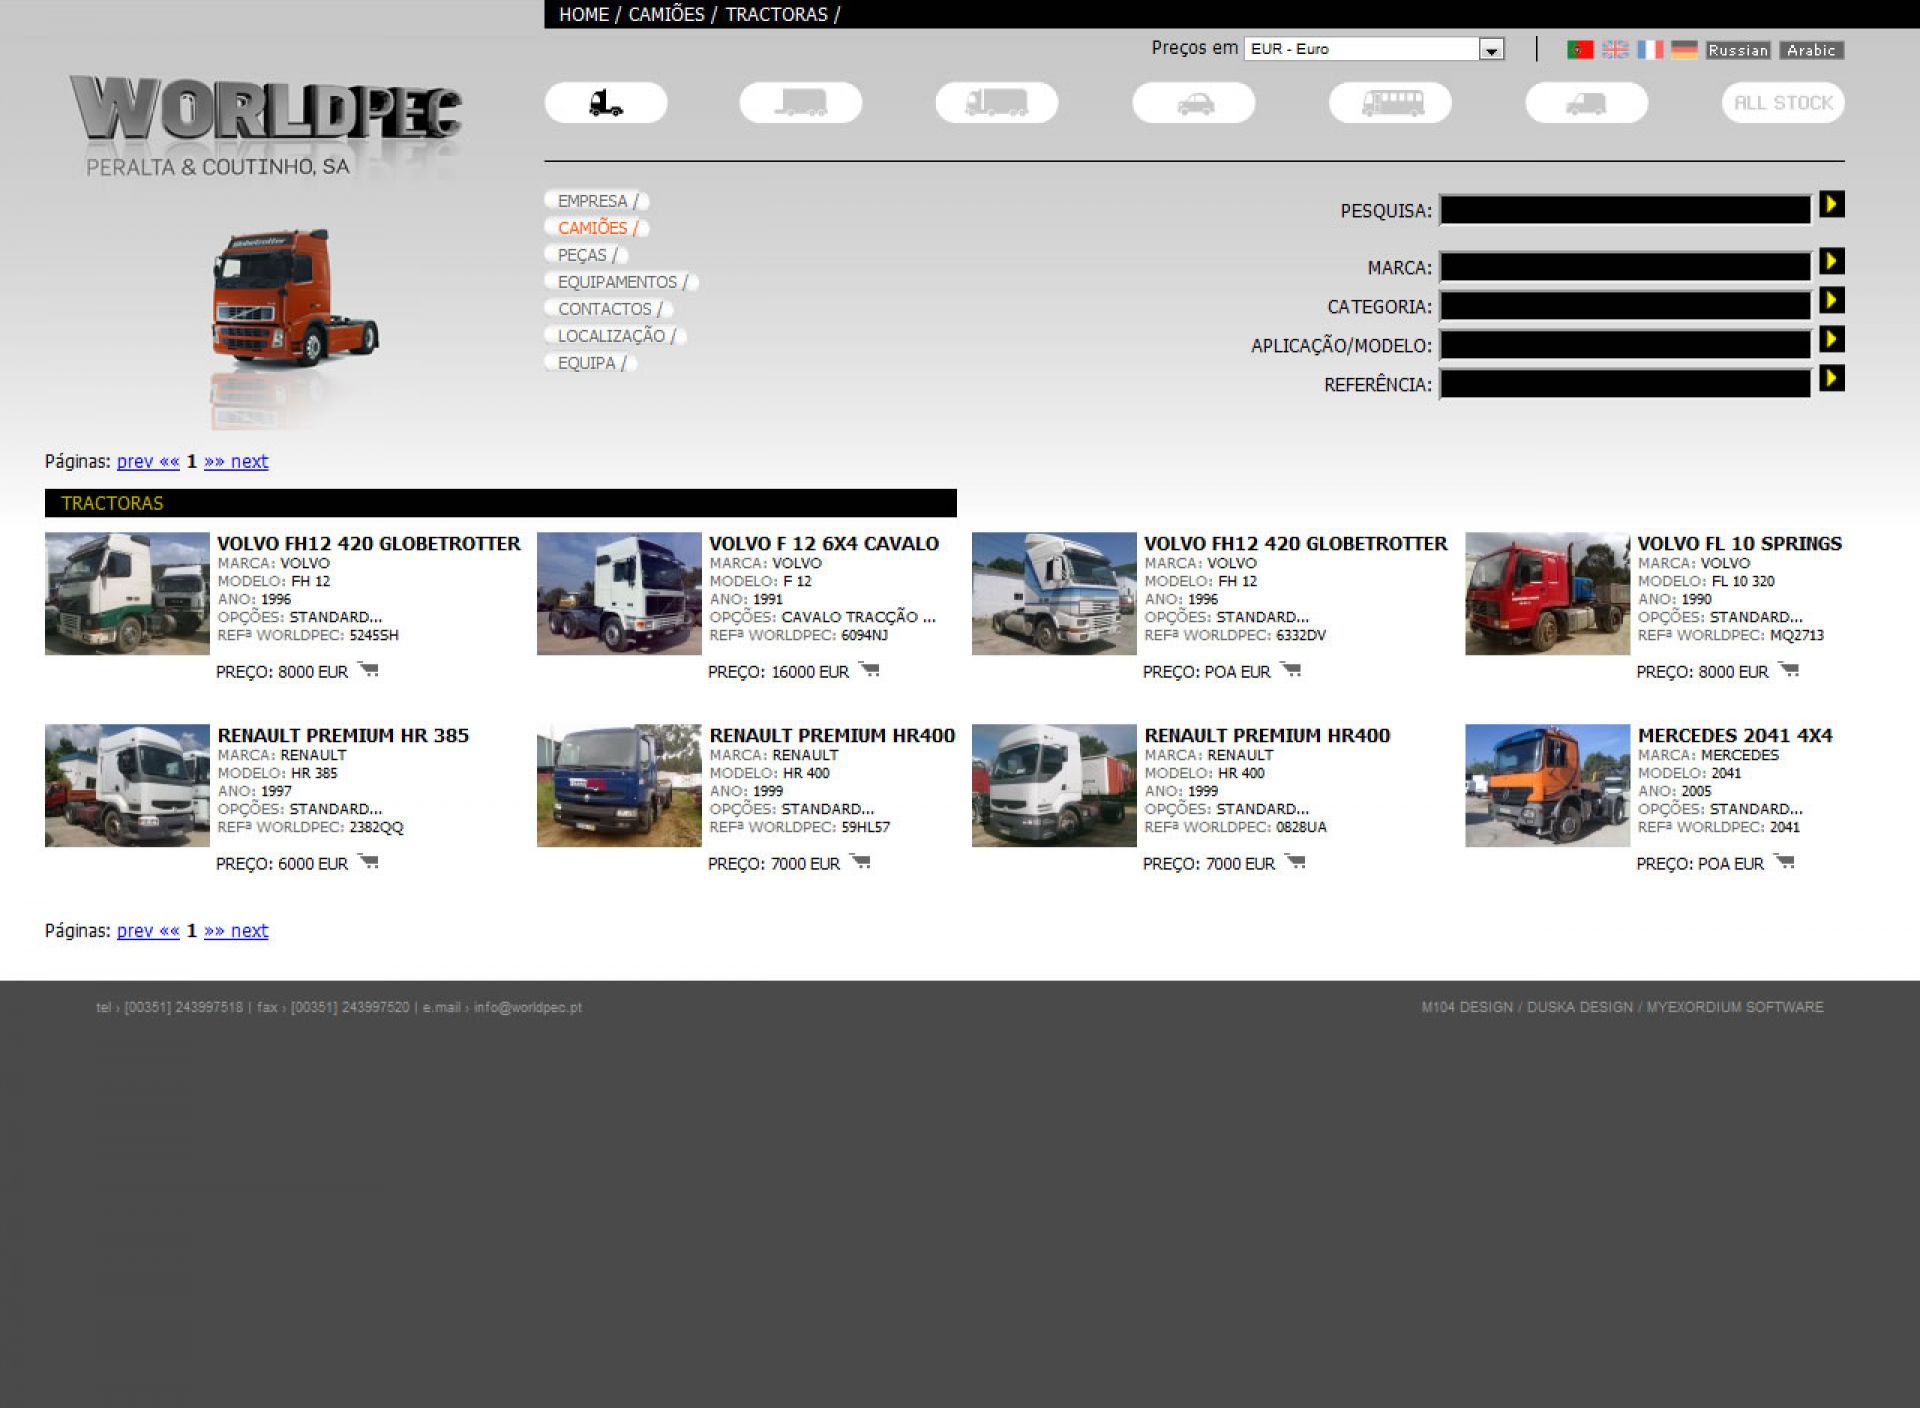Open the CONTACTOS menu item

coord(606,309)
